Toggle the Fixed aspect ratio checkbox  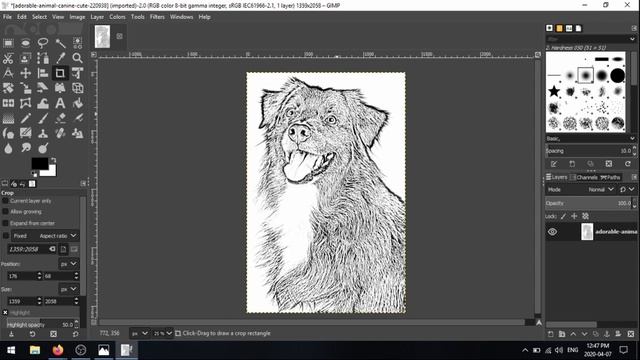pos(6,236)
